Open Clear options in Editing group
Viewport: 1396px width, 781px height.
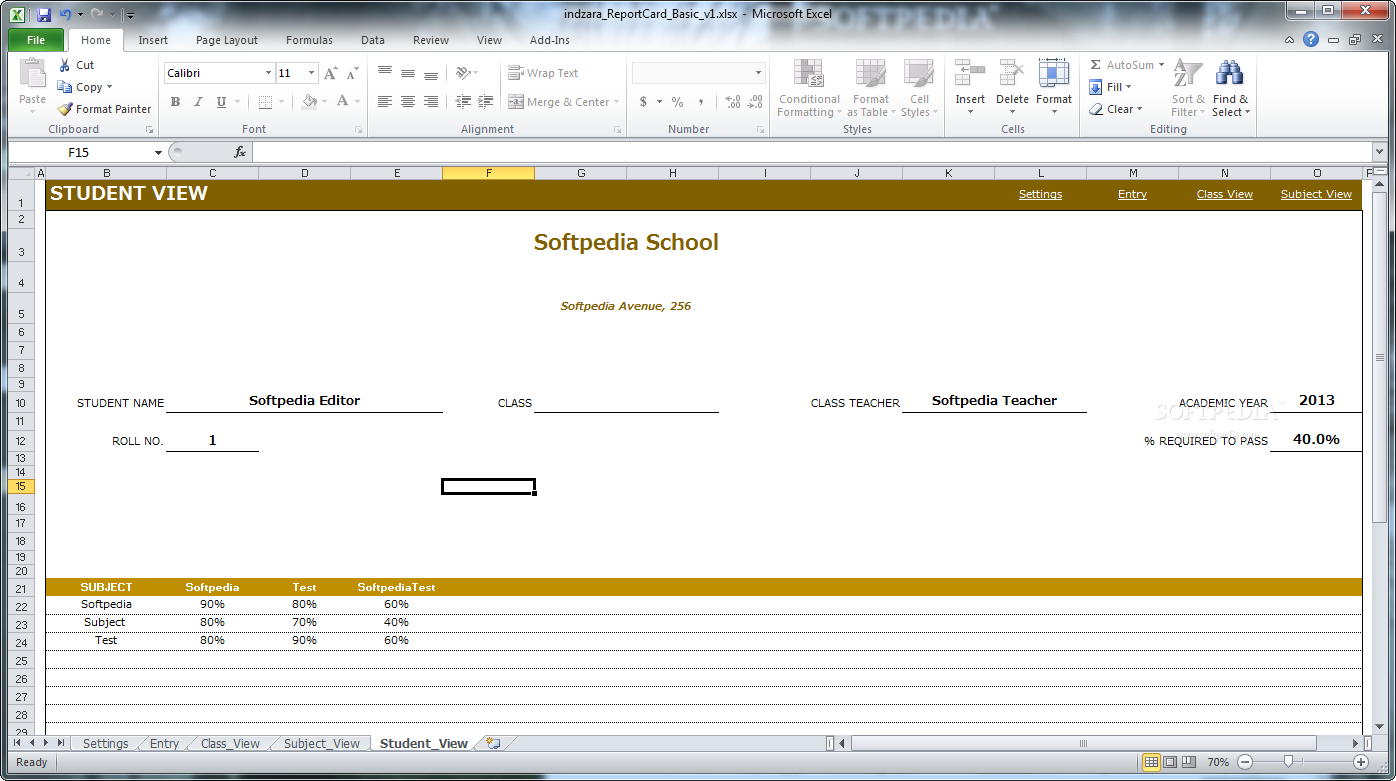click(x=1116, y=109)
